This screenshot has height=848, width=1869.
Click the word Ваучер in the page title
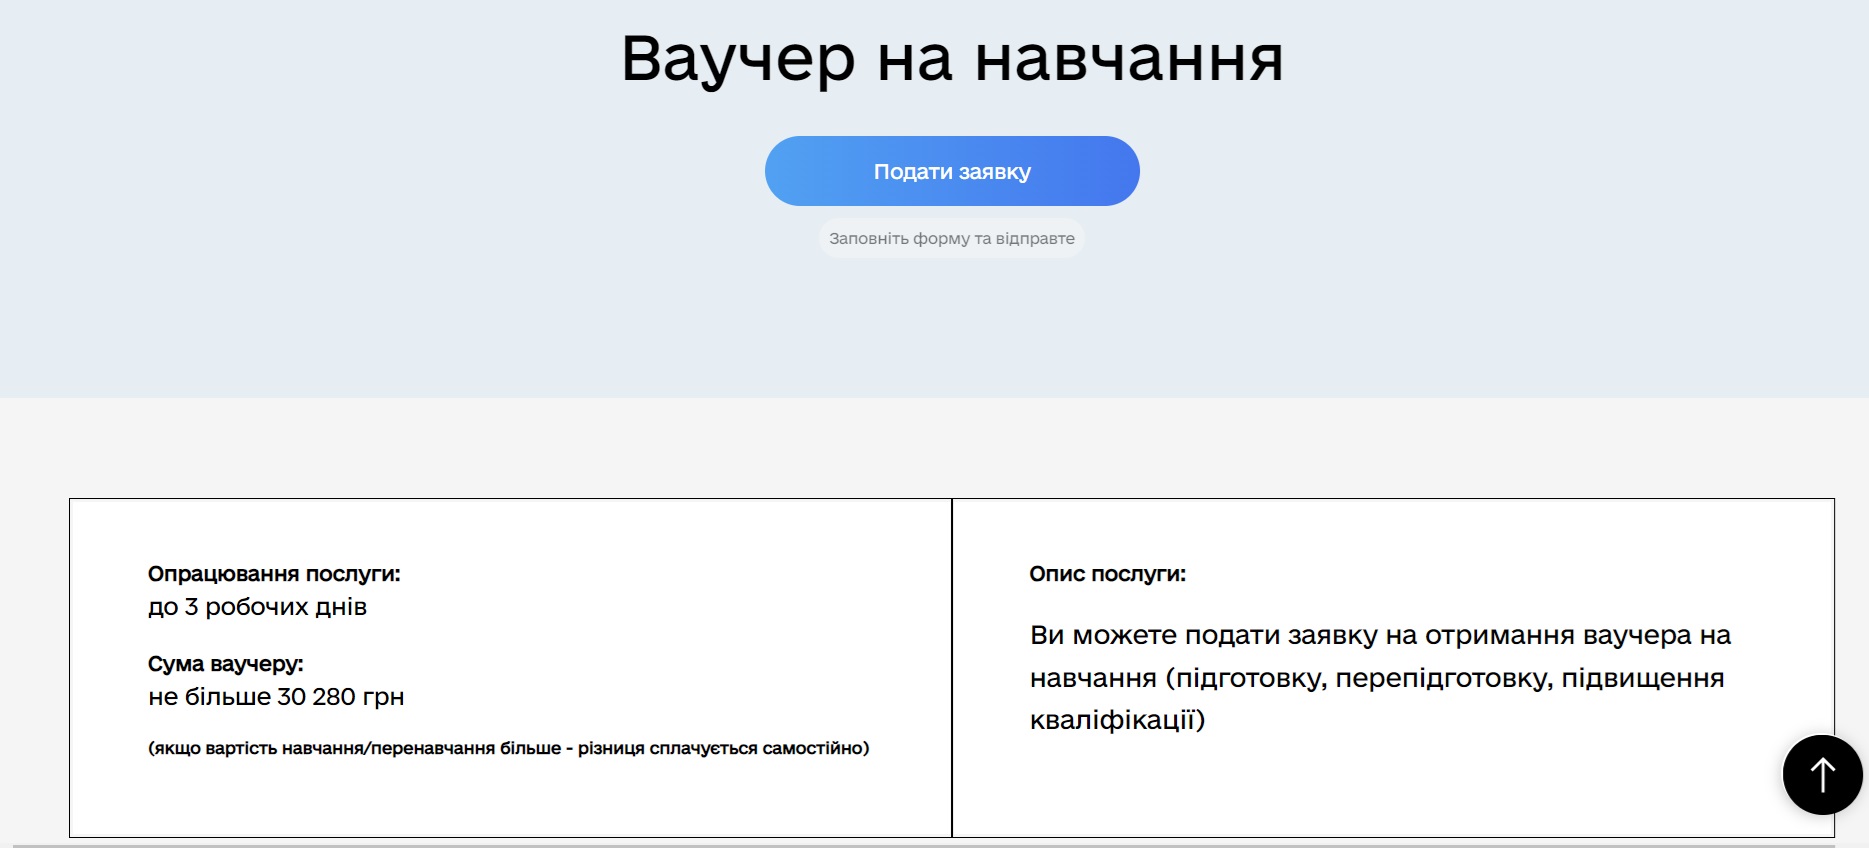click(x=738, y=58)
